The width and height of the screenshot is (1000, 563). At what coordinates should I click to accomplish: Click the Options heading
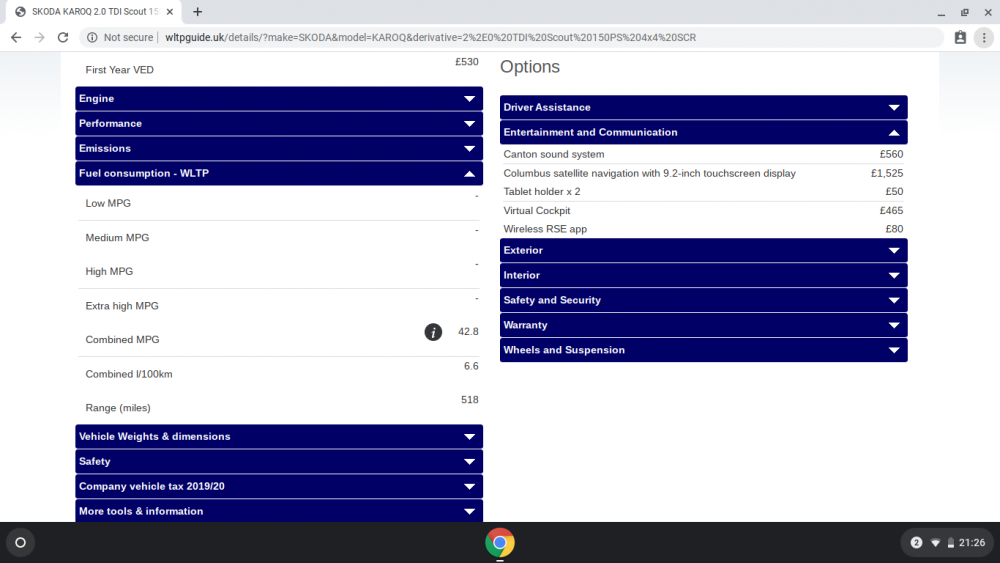click(530, 67)
